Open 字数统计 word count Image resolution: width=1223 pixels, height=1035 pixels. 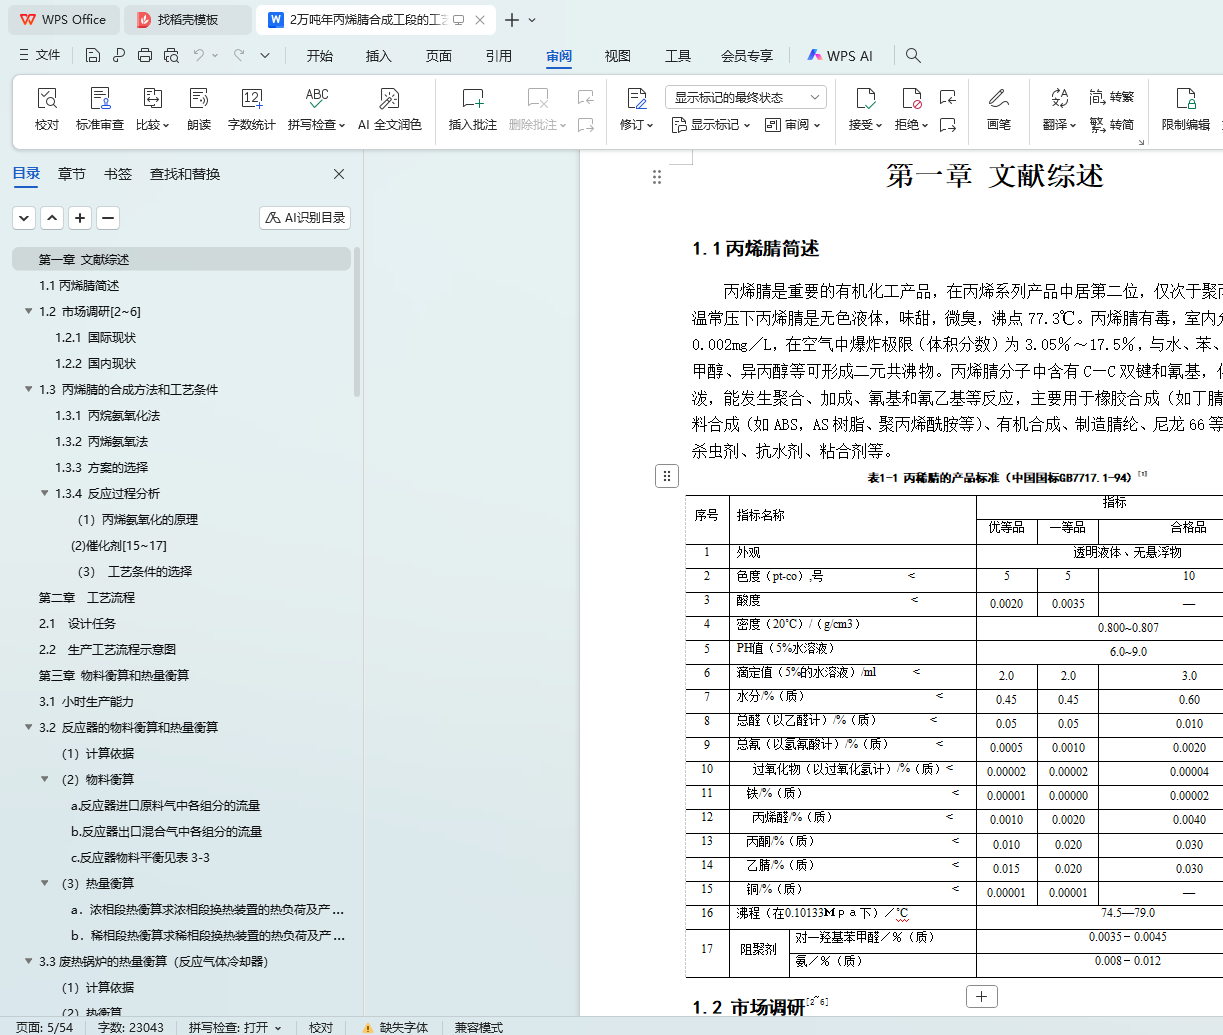(252, 109)
